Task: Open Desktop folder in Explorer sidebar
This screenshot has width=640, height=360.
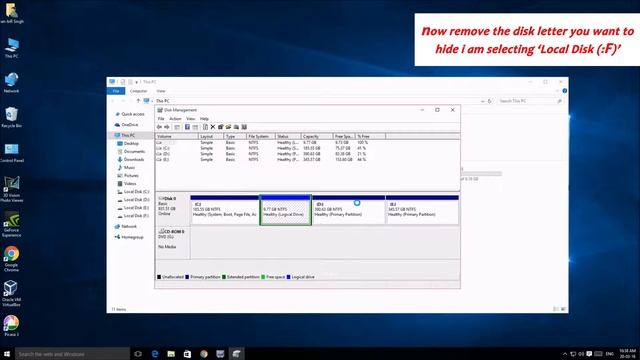Action: coord(131,144)
